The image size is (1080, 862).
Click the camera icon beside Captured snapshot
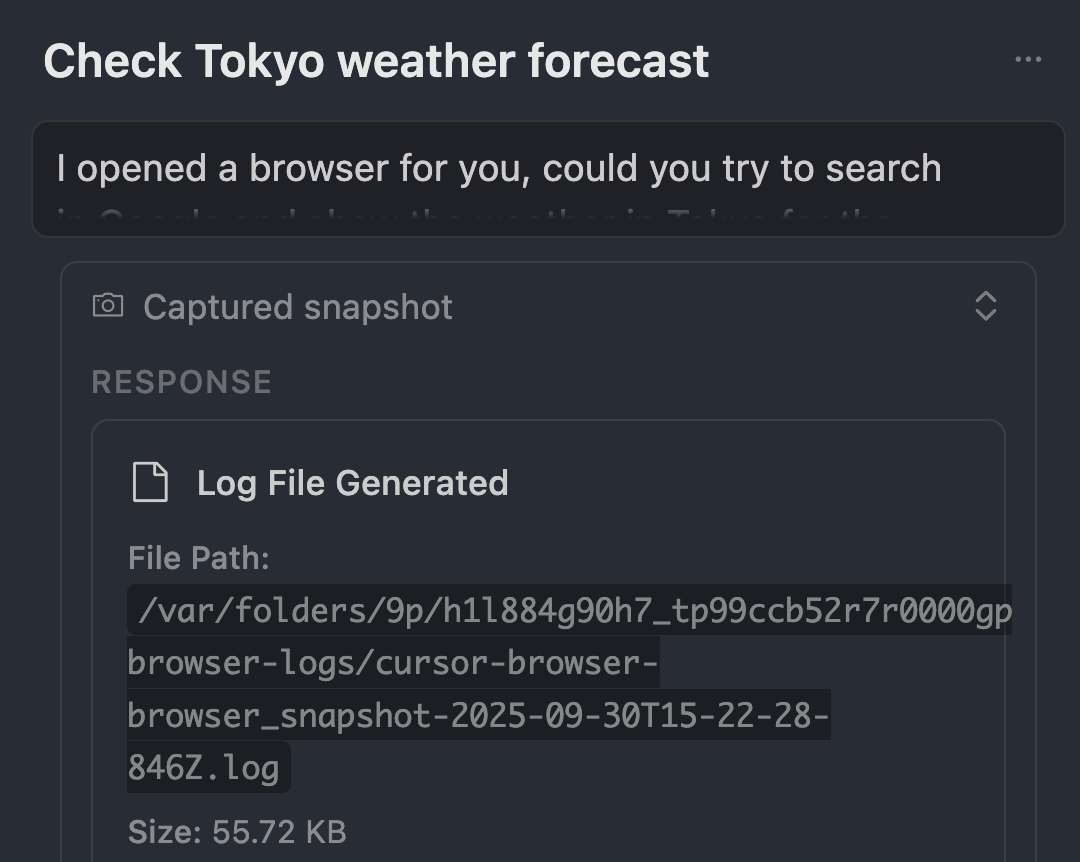(108, 306)
